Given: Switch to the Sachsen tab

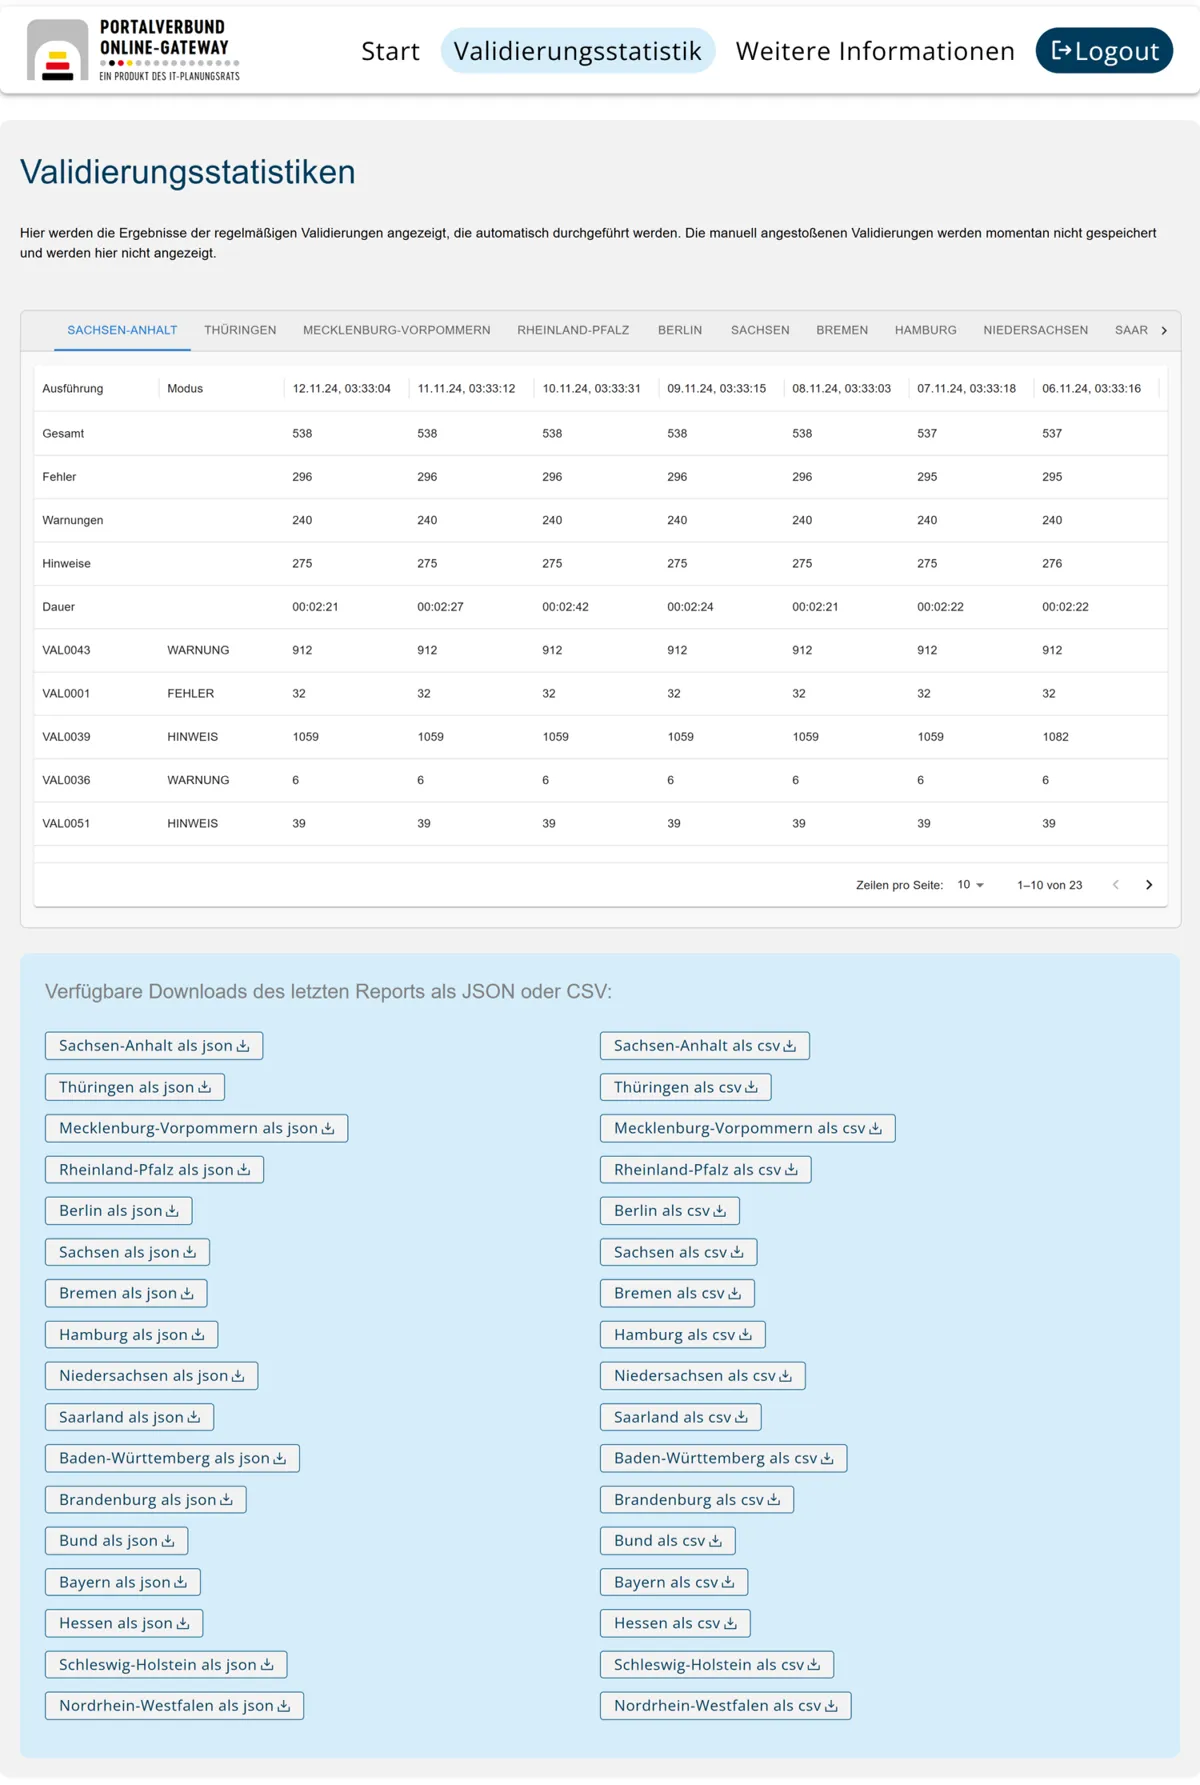Looking at the screenshot, I should click(760, 330).
